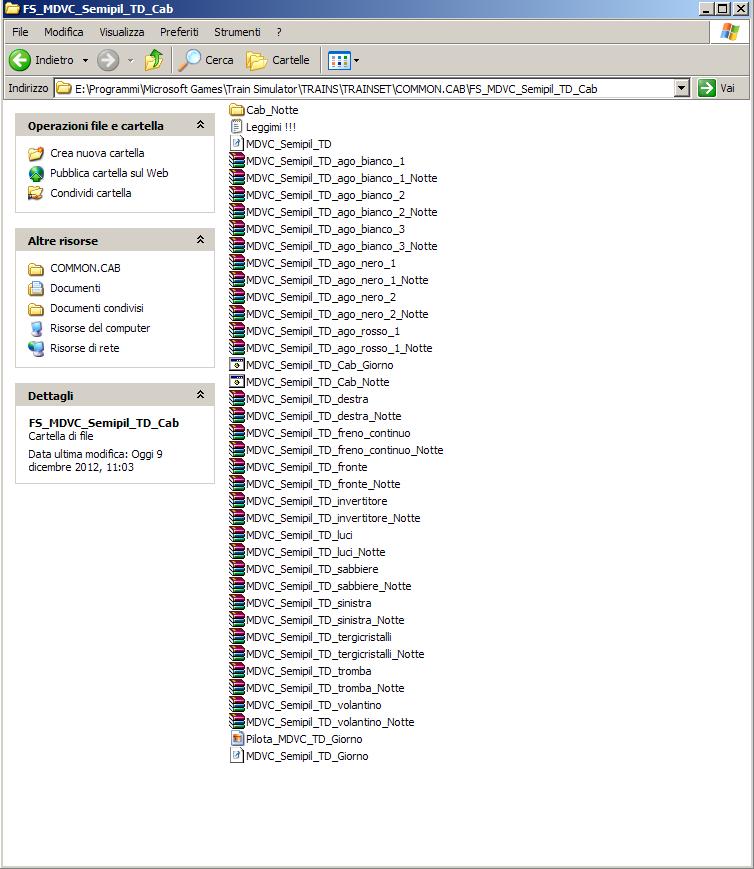The image size is (754, 869).
Task: Select MDVC_Semipil_TD_Cab_Giorno file icon
Action: click(237, 365)
